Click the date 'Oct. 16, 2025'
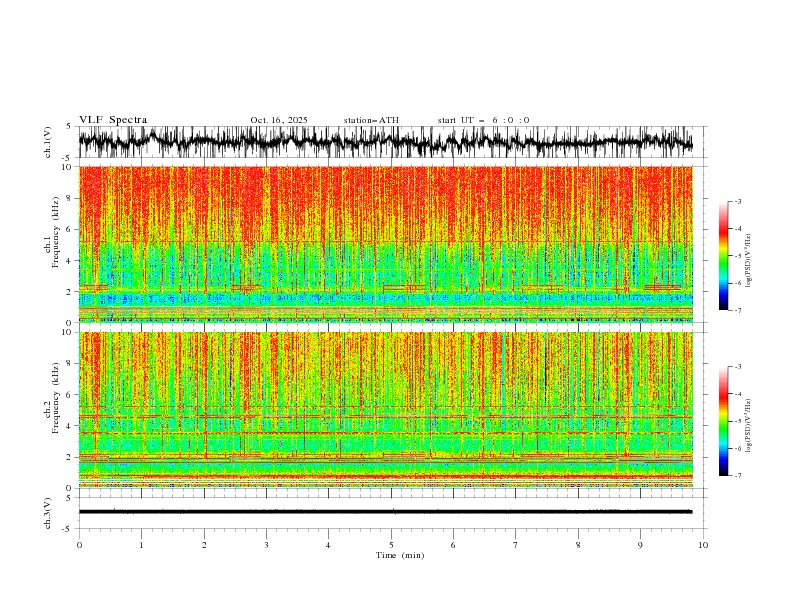This screenshot has width=792, height=612. click(x=279, y=120)
